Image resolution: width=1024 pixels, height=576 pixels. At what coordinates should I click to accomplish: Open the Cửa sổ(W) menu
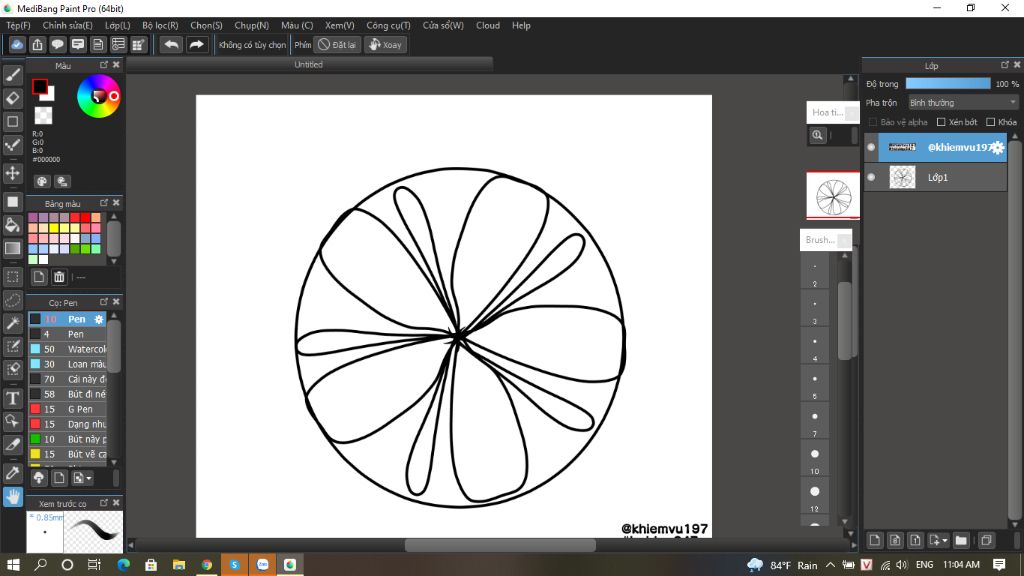[443, 25]
